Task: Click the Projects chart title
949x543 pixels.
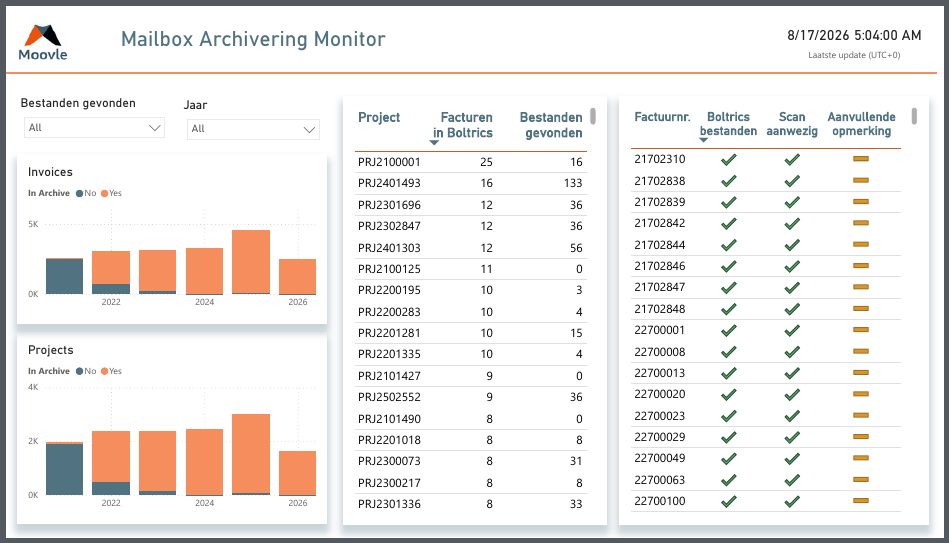Action: (x=51, y=350)
